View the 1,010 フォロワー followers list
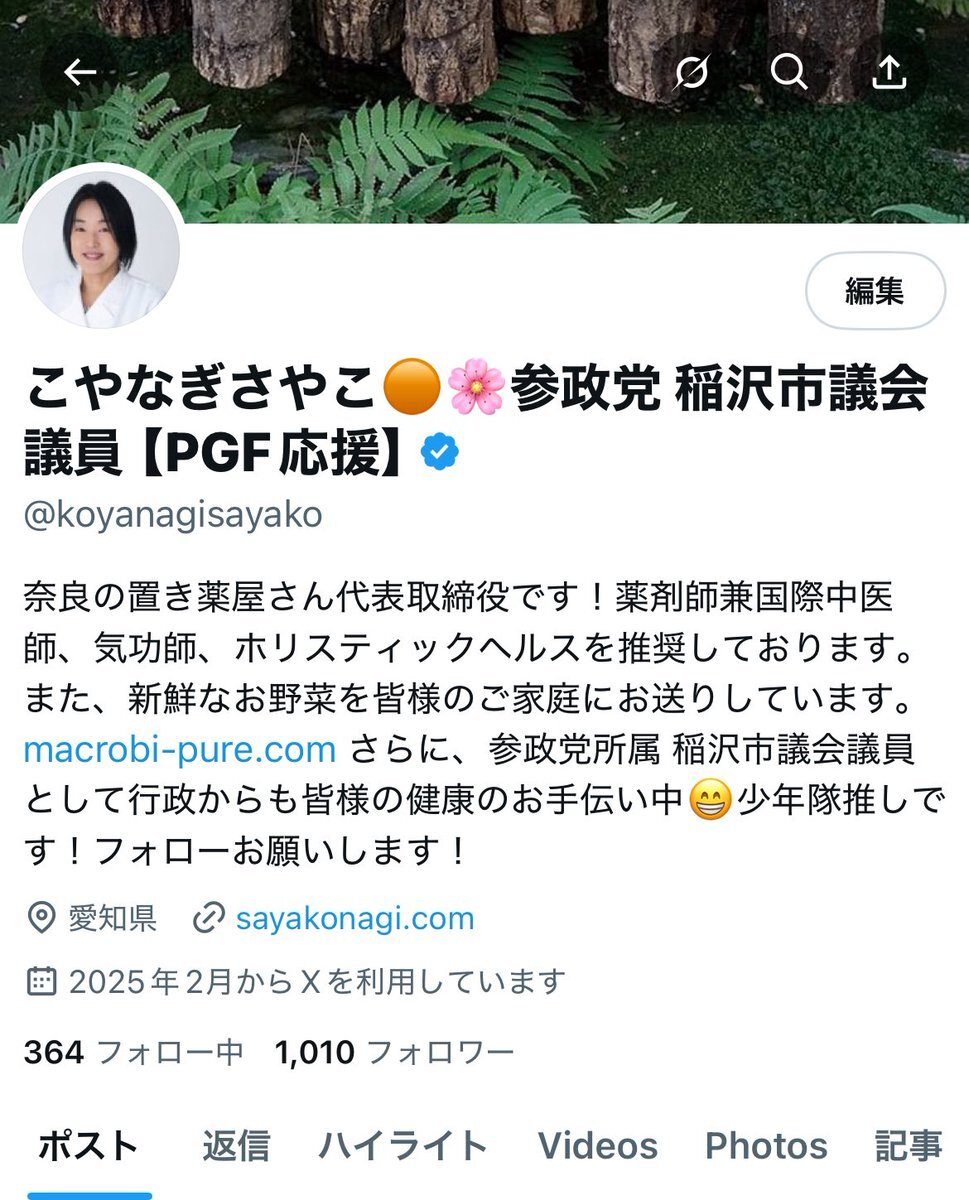 (394, 1051)
